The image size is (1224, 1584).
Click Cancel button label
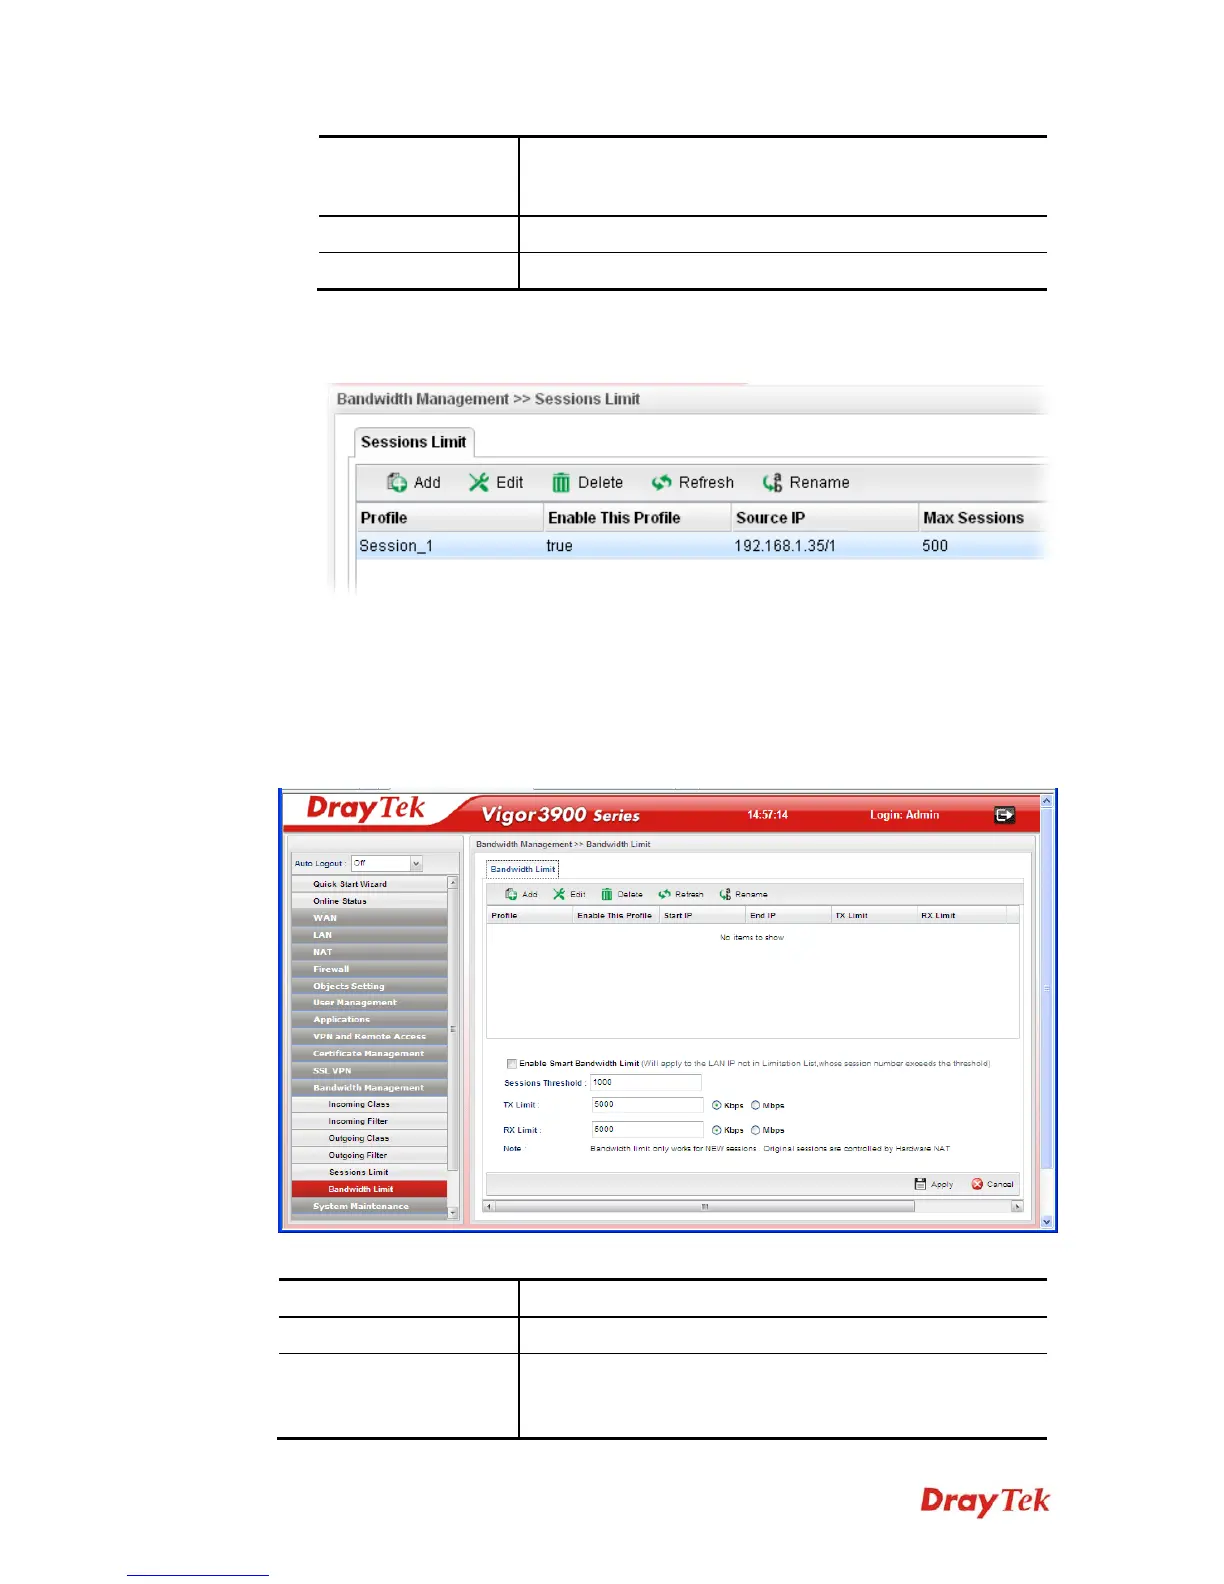coord(1000,1184)
